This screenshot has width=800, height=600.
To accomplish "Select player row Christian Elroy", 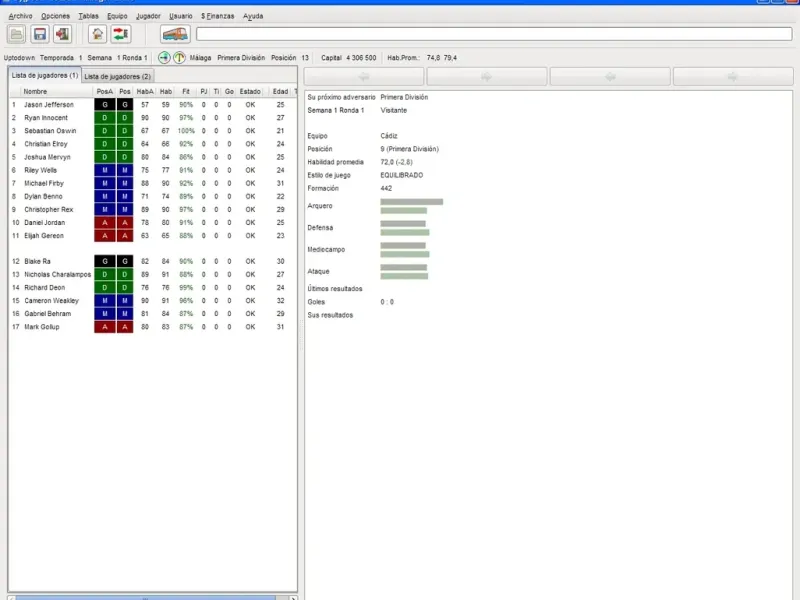I will (x=152, y=144).
